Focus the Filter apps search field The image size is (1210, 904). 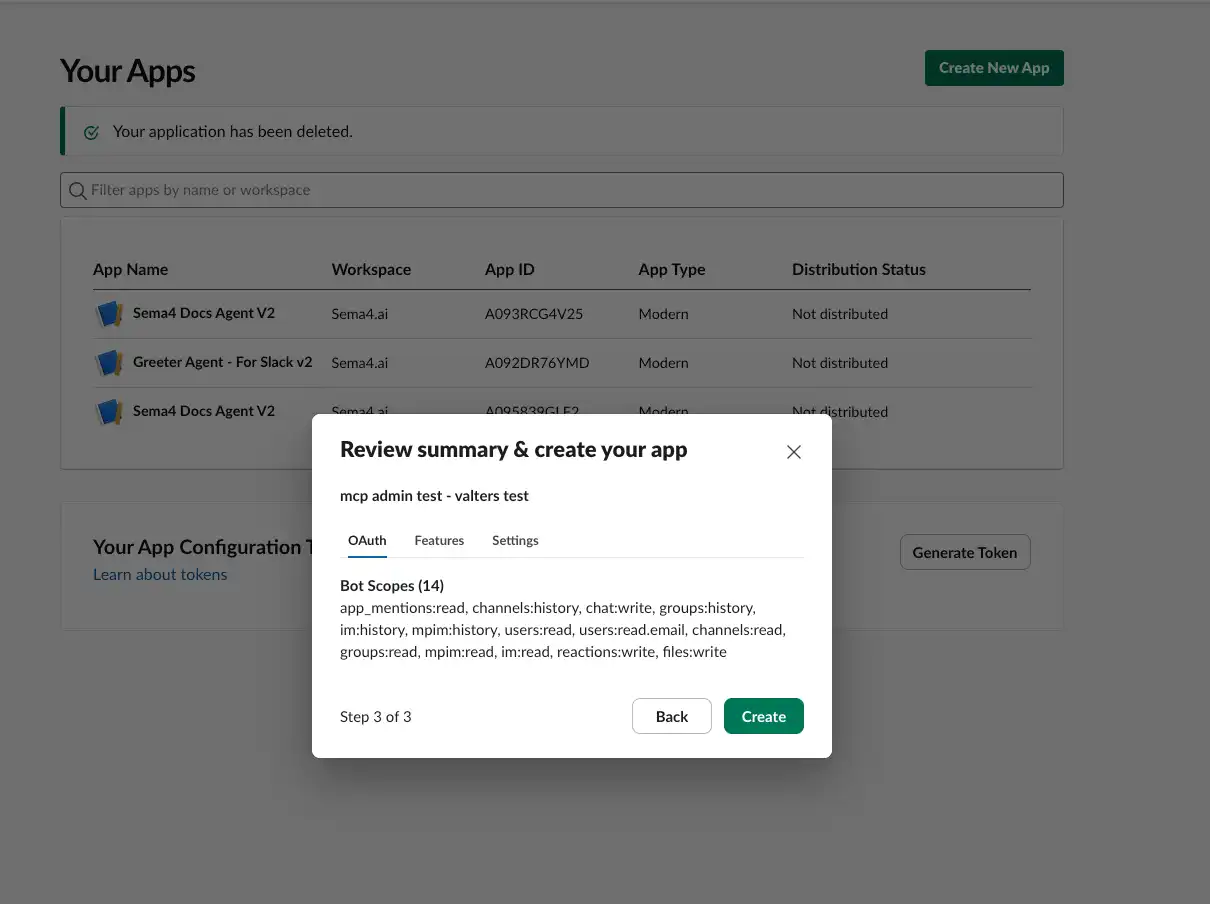coord(570,190)
